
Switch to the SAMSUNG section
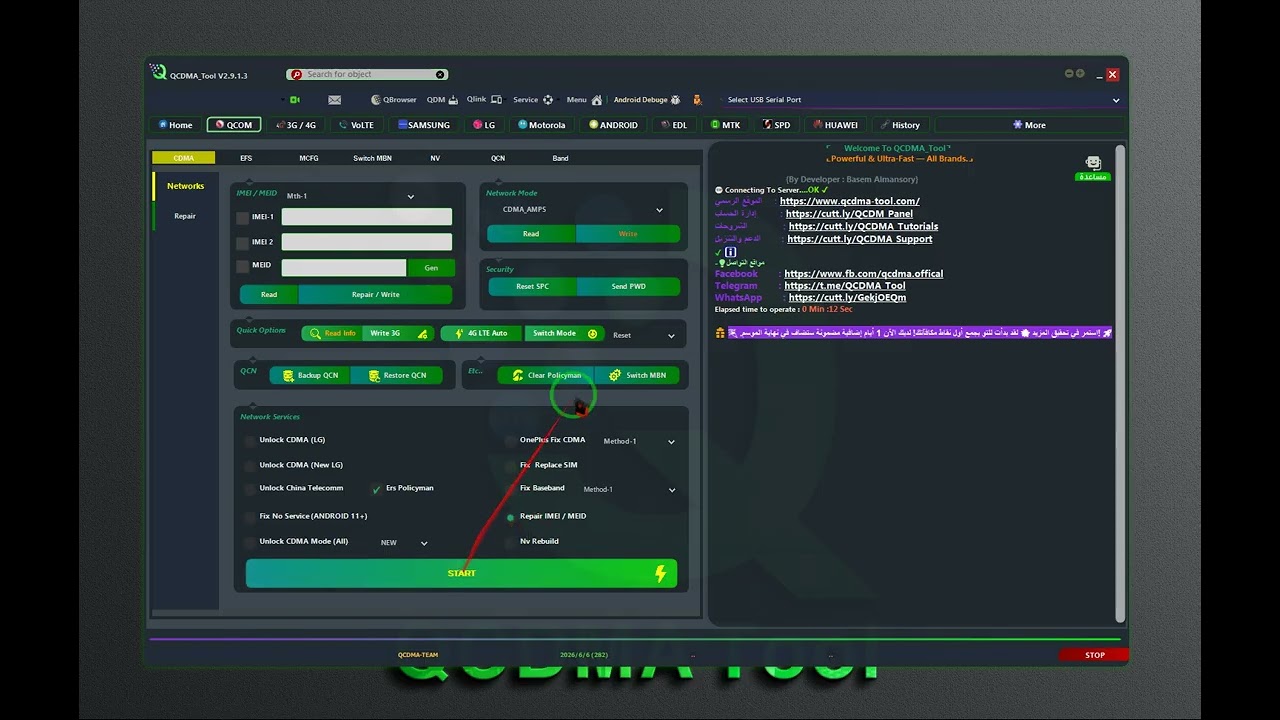tap(424, 125)
